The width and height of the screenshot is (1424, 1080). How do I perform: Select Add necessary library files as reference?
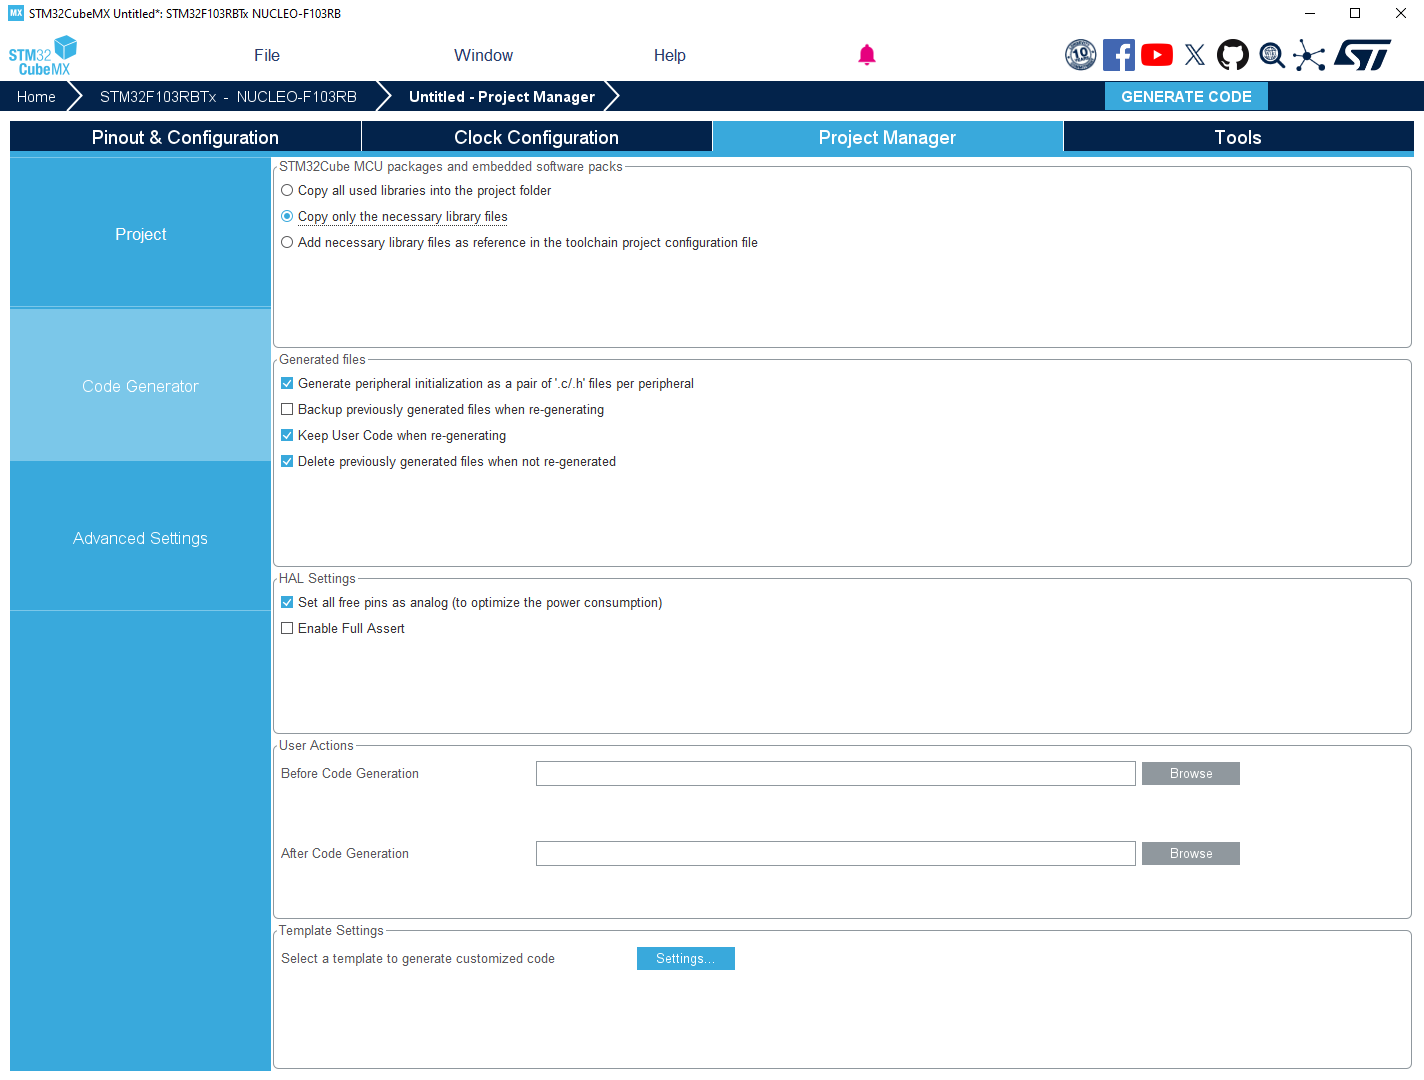coord(287,242)
